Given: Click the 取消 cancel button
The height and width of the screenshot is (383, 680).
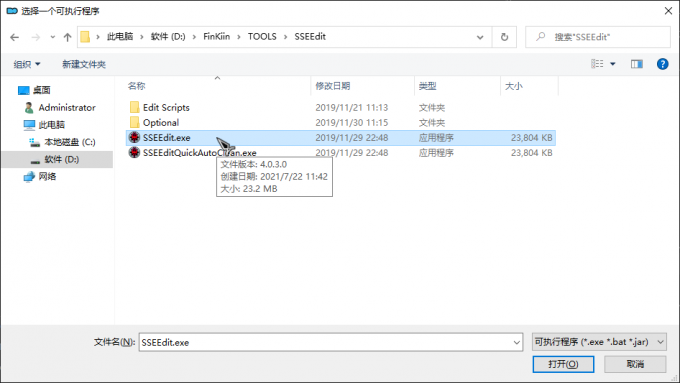Looking at the screenshot, I should 635,364.
